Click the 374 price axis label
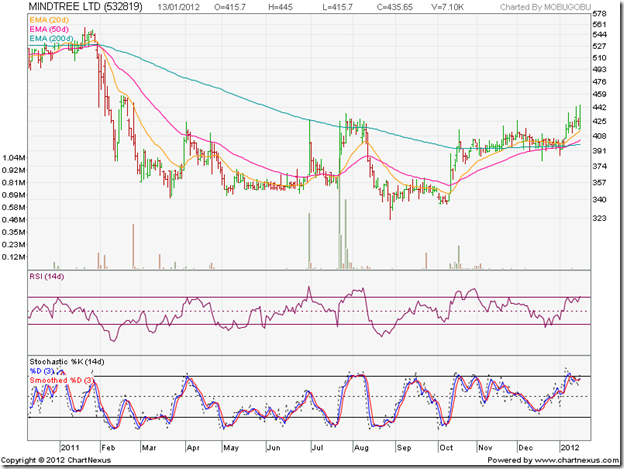 [599, 166]
